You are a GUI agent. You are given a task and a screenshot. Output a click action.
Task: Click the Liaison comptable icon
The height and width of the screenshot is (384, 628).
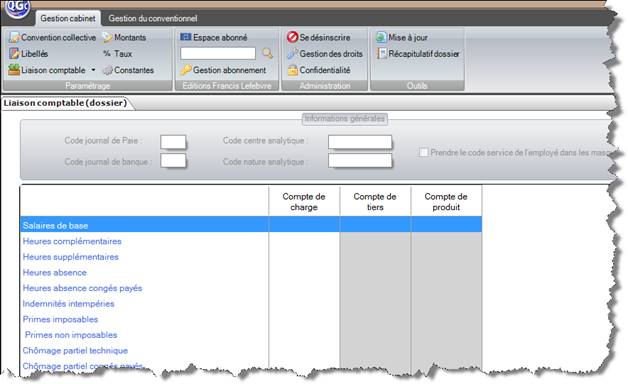point(14,70)
